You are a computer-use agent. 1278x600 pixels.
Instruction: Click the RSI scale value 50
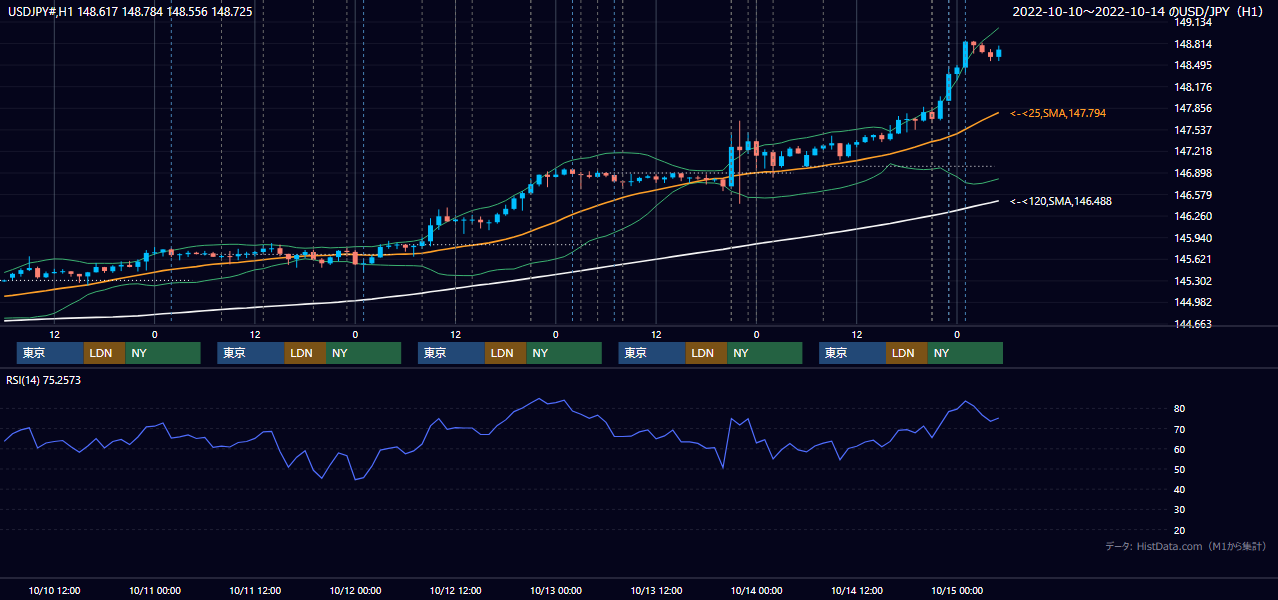coord(1180,469)
